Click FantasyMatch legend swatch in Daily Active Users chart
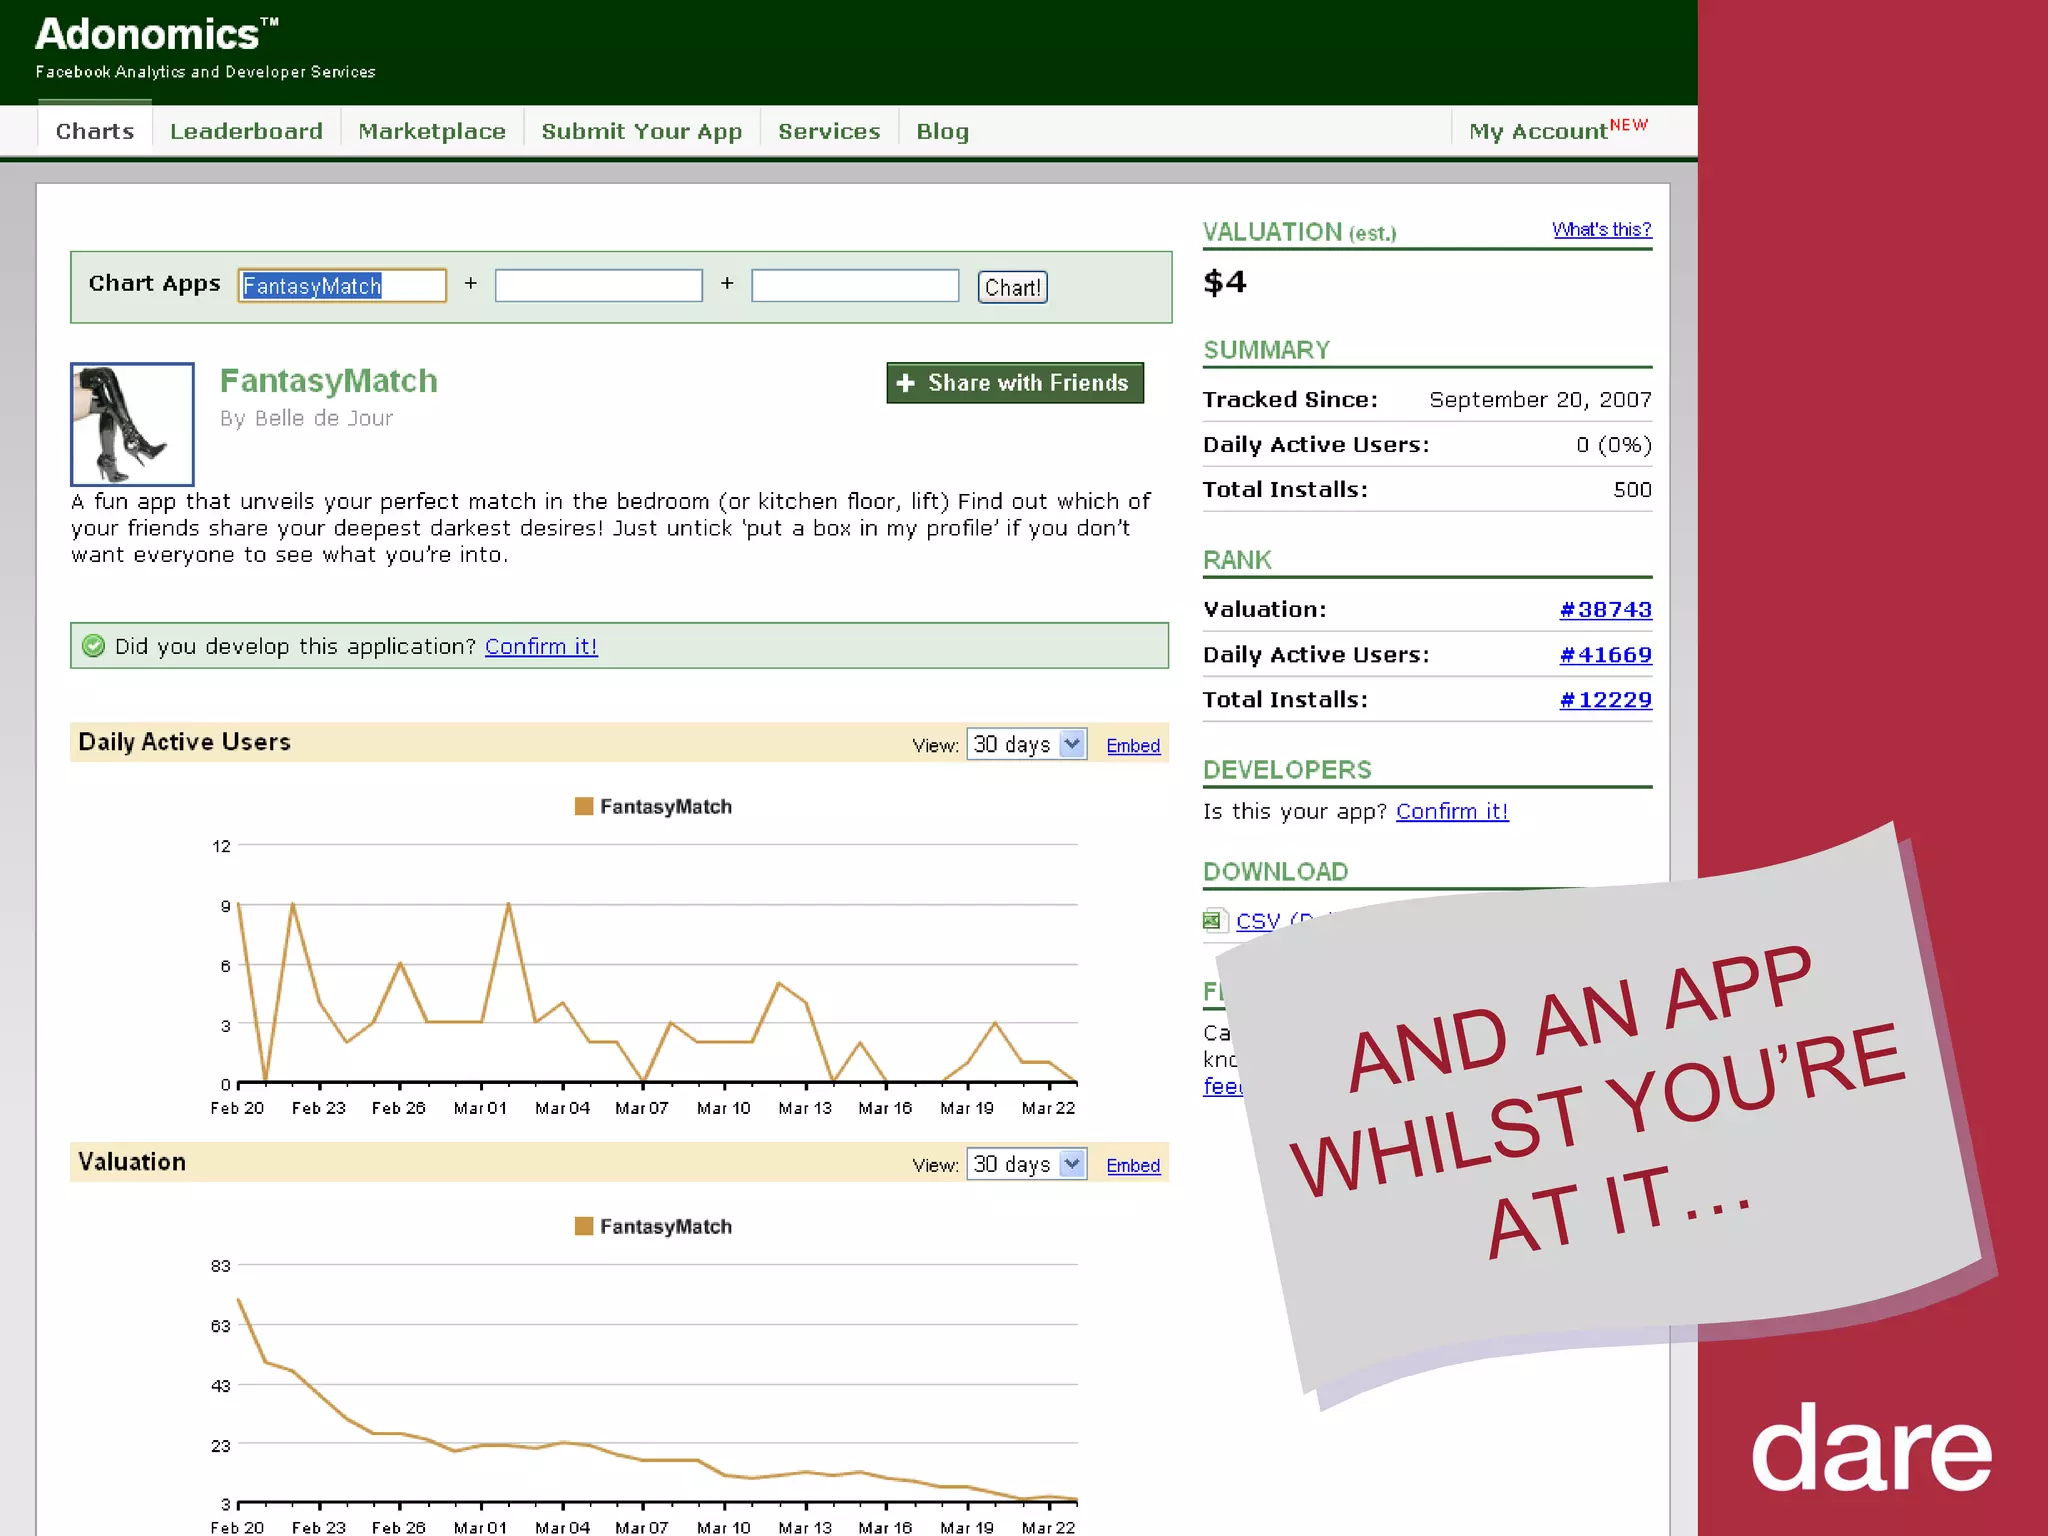The width and height of the screenshot is (2048, 1536). (584, 806)
